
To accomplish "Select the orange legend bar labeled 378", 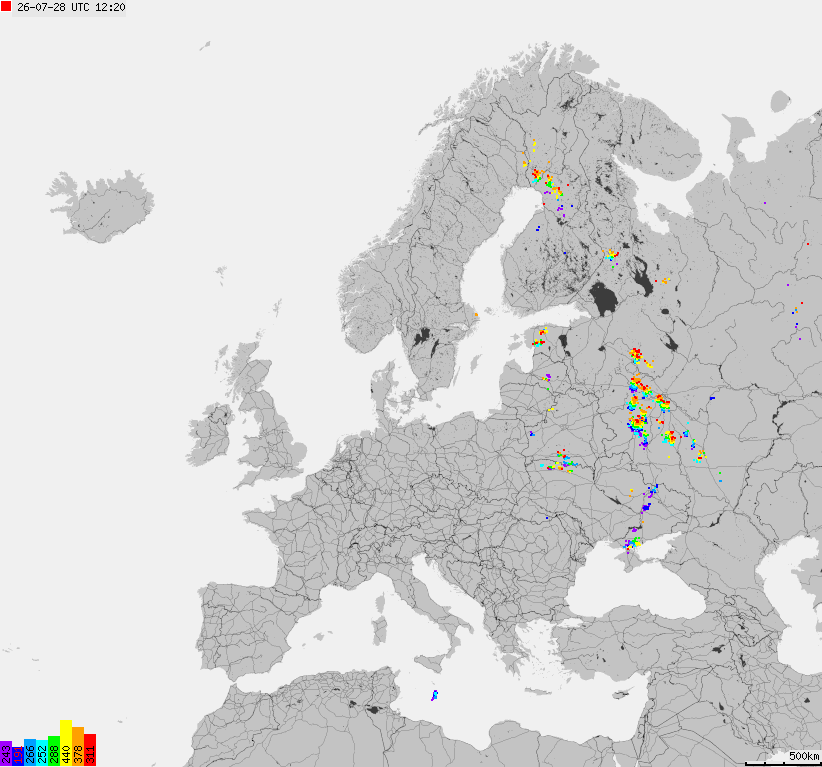I will point(78,747).
